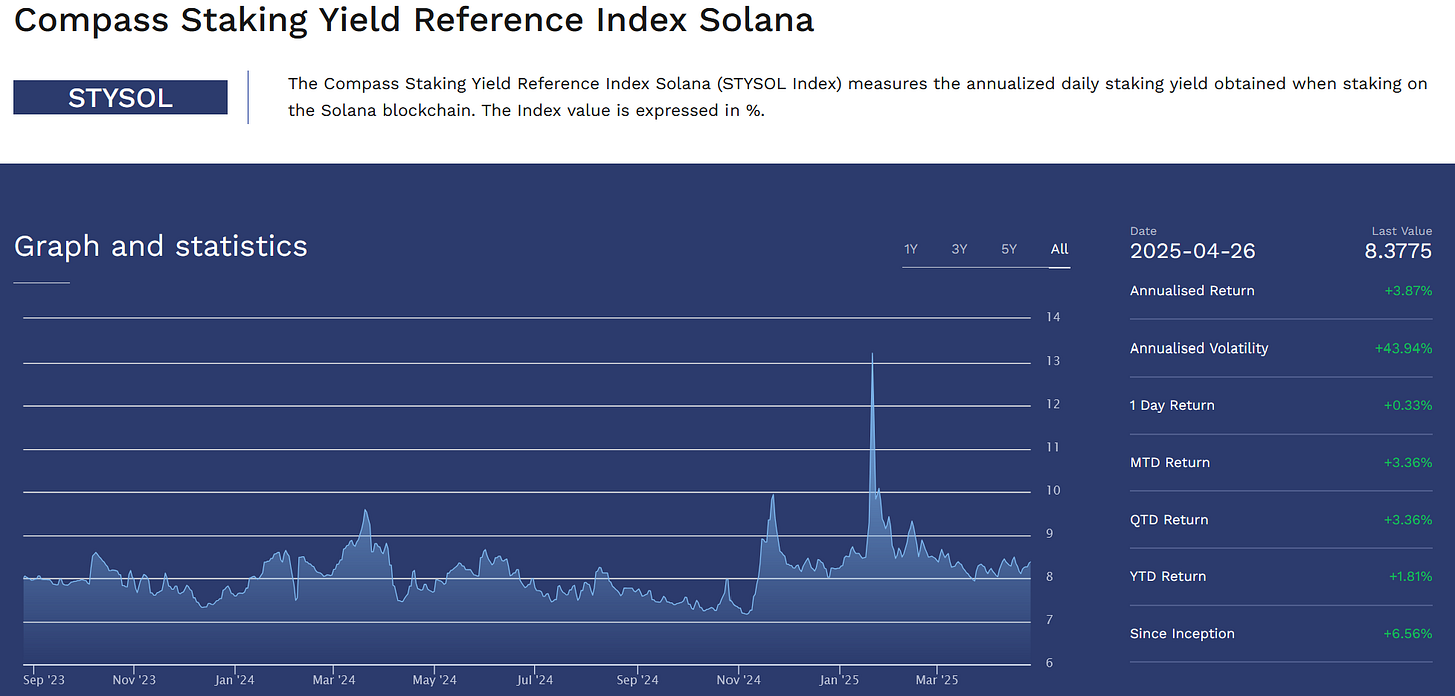Click the date value 2025-04-26
The image size is (1455, 696).
coord(1192,251)
